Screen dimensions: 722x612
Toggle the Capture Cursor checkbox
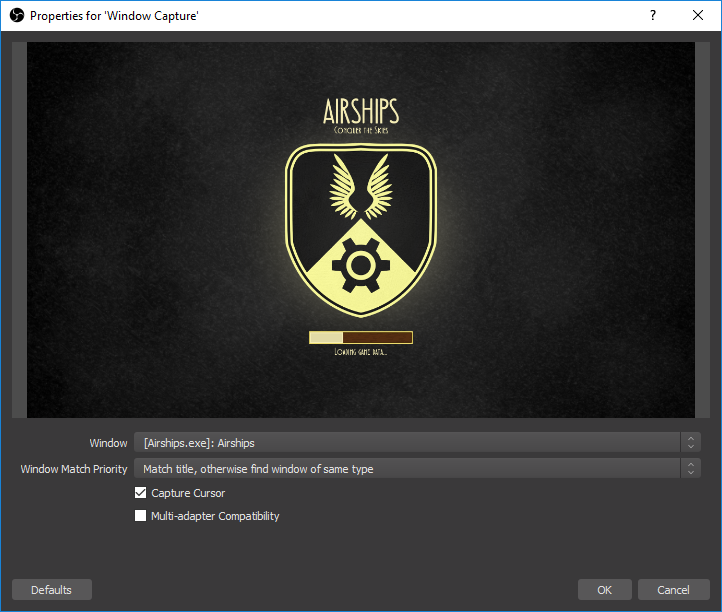click(140, 493)
